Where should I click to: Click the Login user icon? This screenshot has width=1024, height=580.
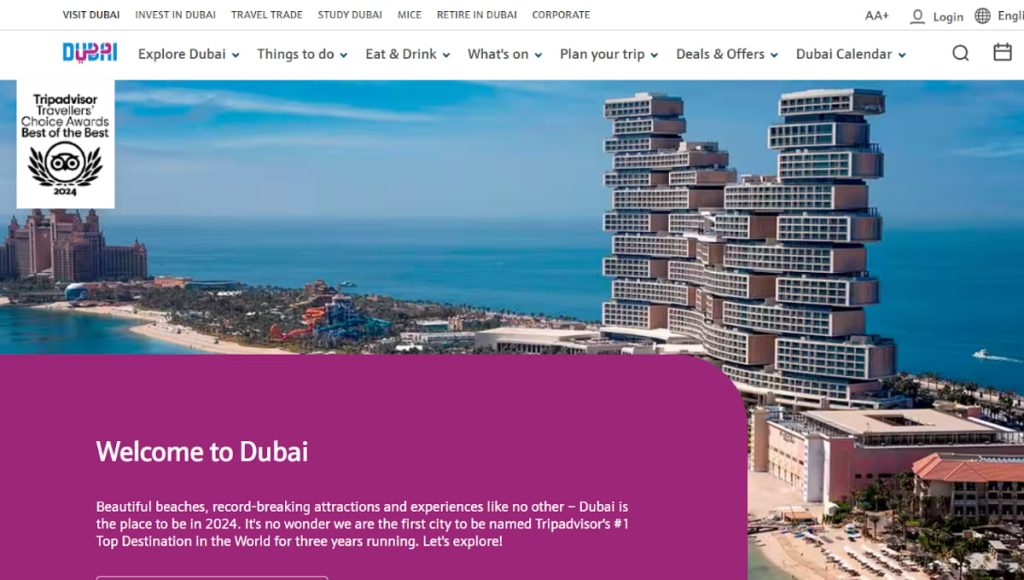(917, 16)
